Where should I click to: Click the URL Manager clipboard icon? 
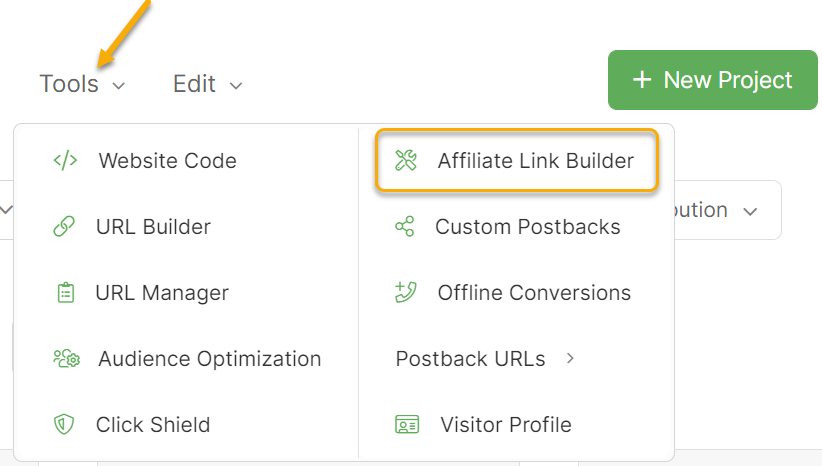[x=65, y=293]
